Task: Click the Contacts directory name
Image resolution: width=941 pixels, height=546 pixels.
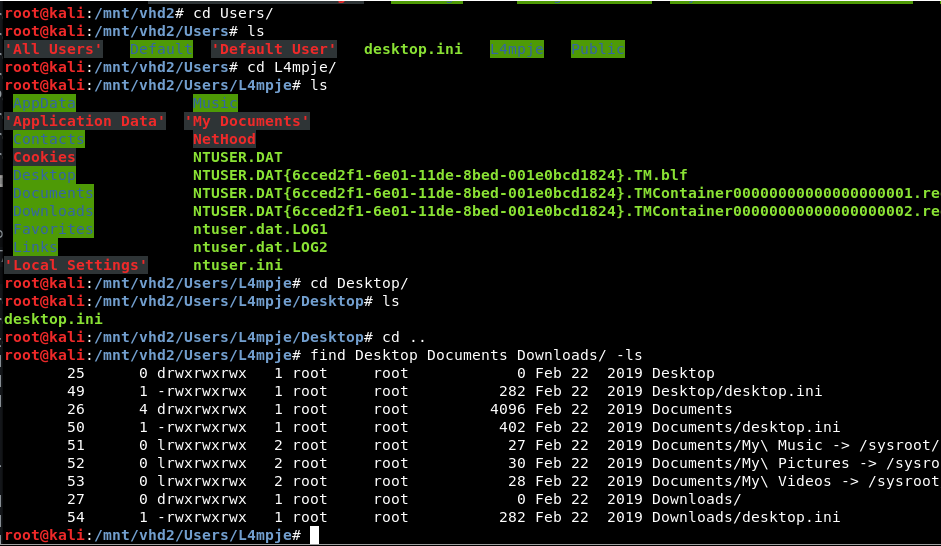Action: (49, 139)
